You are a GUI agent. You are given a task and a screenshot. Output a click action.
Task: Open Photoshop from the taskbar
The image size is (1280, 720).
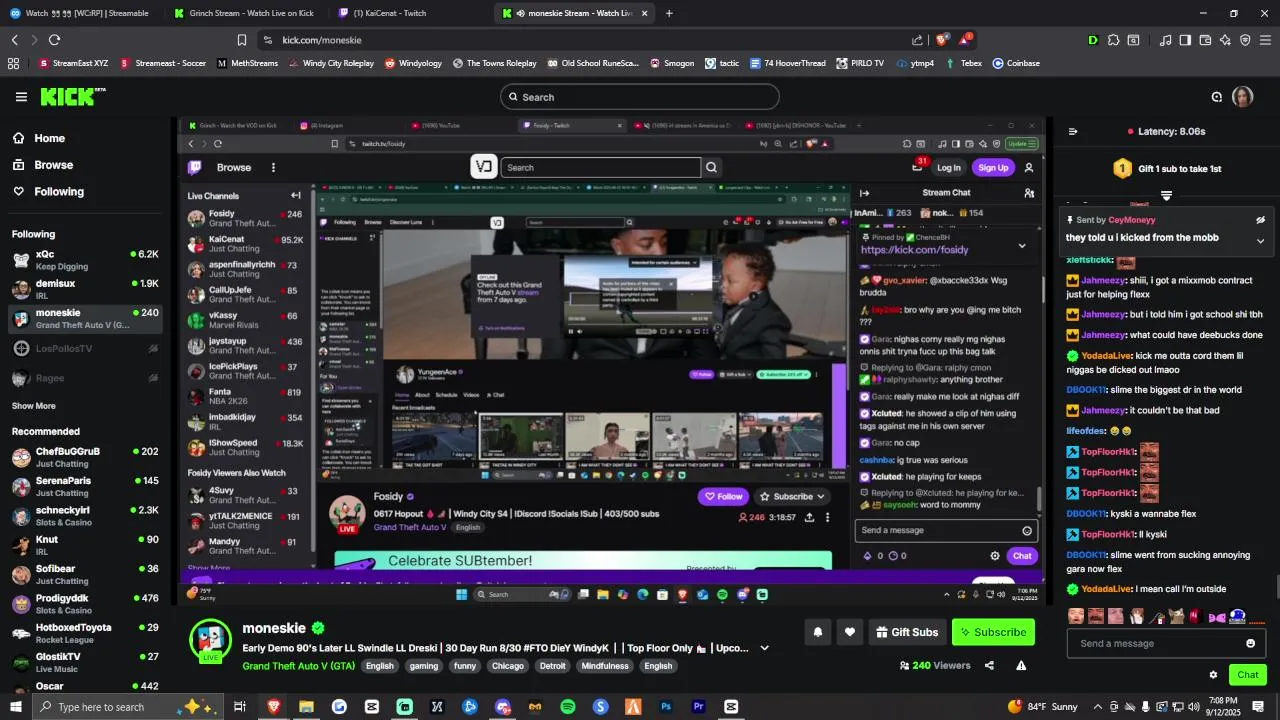click(666, 707)
